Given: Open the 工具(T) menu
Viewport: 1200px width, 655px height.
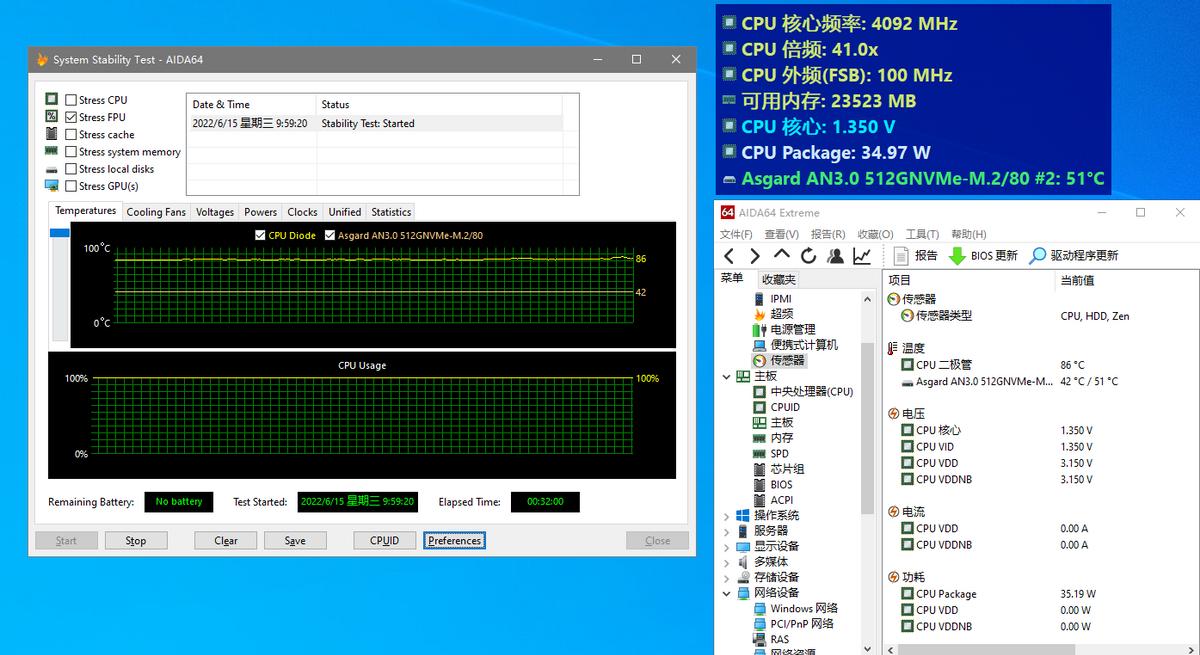Looking at the screenshot, I should click(922, 234).
